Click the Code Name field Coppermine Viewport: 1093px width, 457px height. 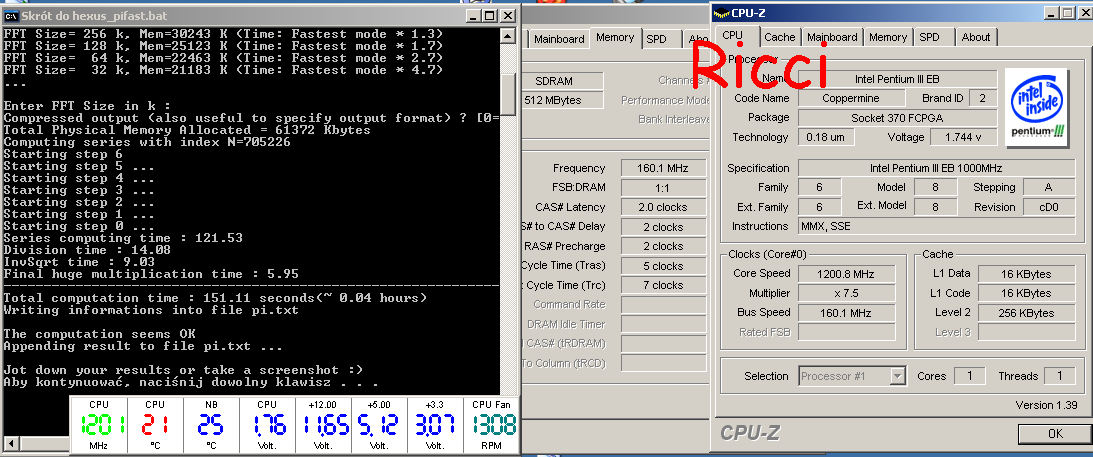[x=851, y=98]
